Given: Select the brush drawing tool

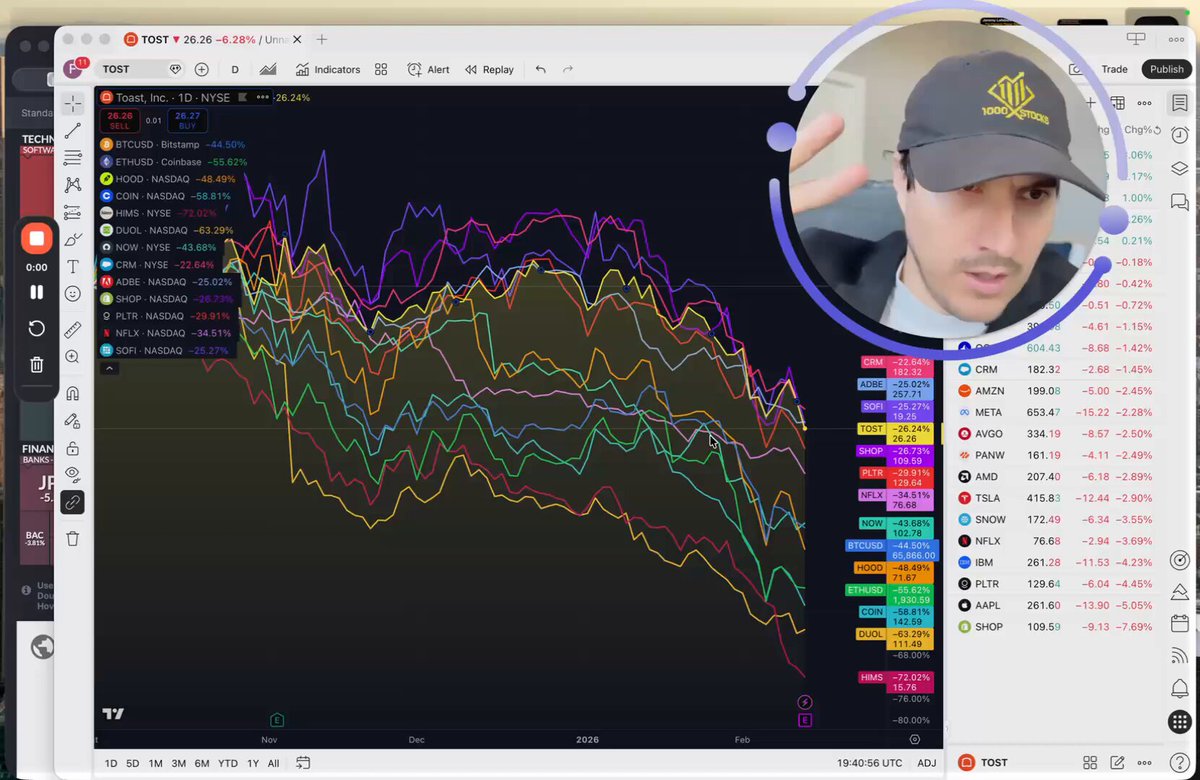Looking at the screenshot, I should (73, 240).
